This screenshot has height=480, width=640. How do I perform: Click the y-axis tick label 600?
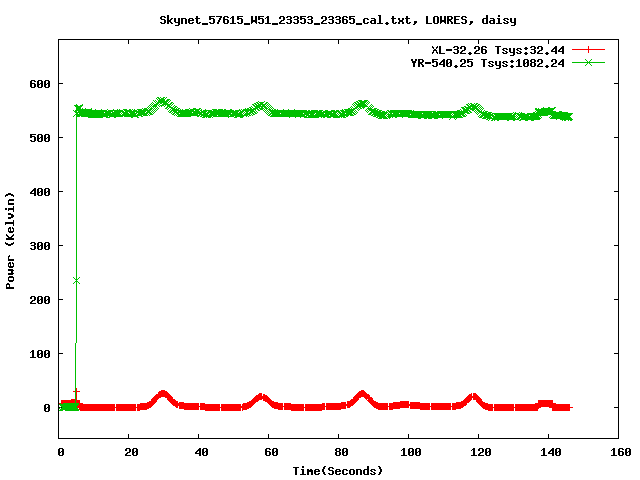click(x=40, y=84)
